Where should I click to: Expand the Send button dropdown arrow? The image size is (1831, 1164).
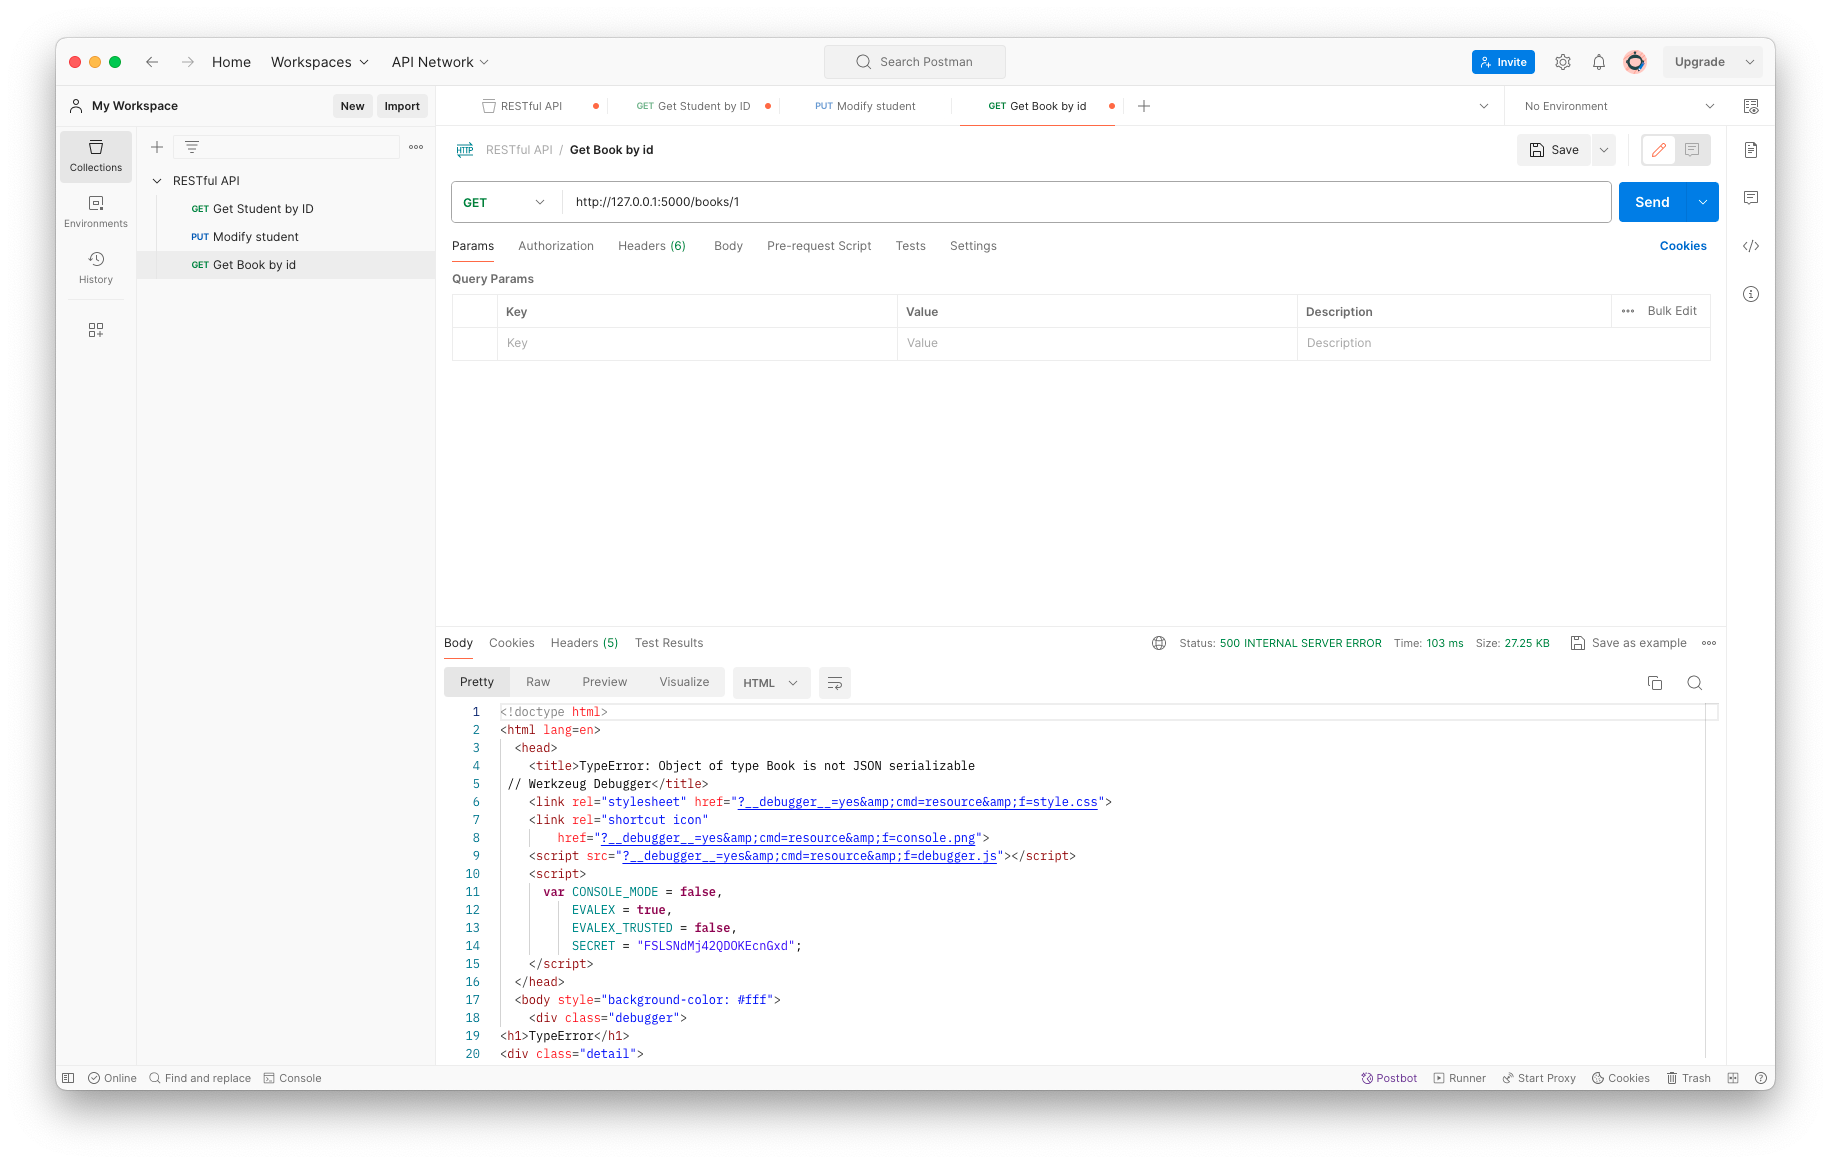click(1702, 202)
